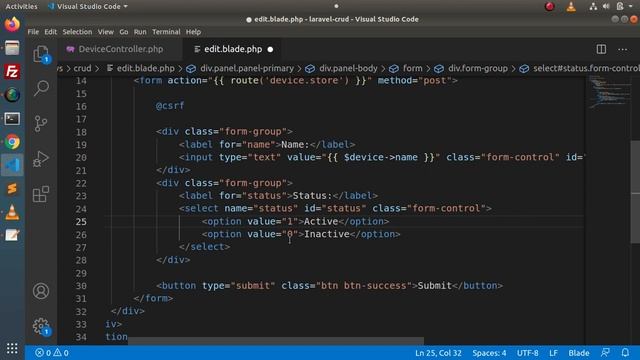Screen dimensions: 640x360
Task: Expand the crud breadcrumb segment
Action: pyautogui.click(x=82, y=69)
